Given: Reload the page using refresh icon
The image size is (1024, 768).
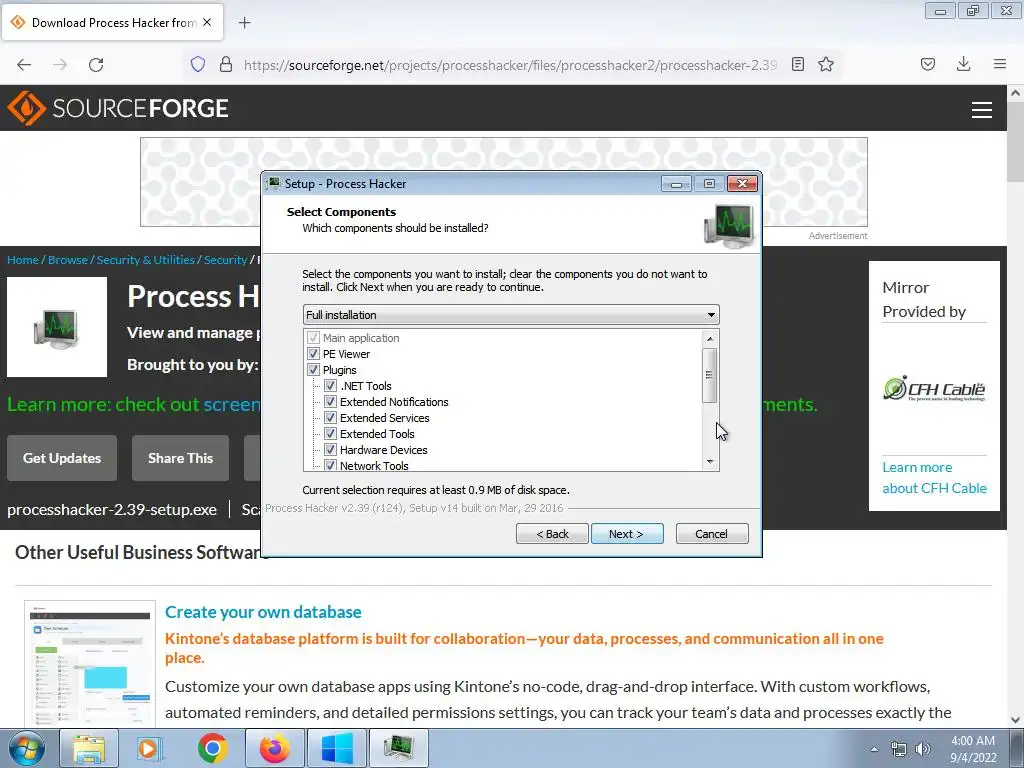Looking at the screenshot, I should [x=96, y=65].
